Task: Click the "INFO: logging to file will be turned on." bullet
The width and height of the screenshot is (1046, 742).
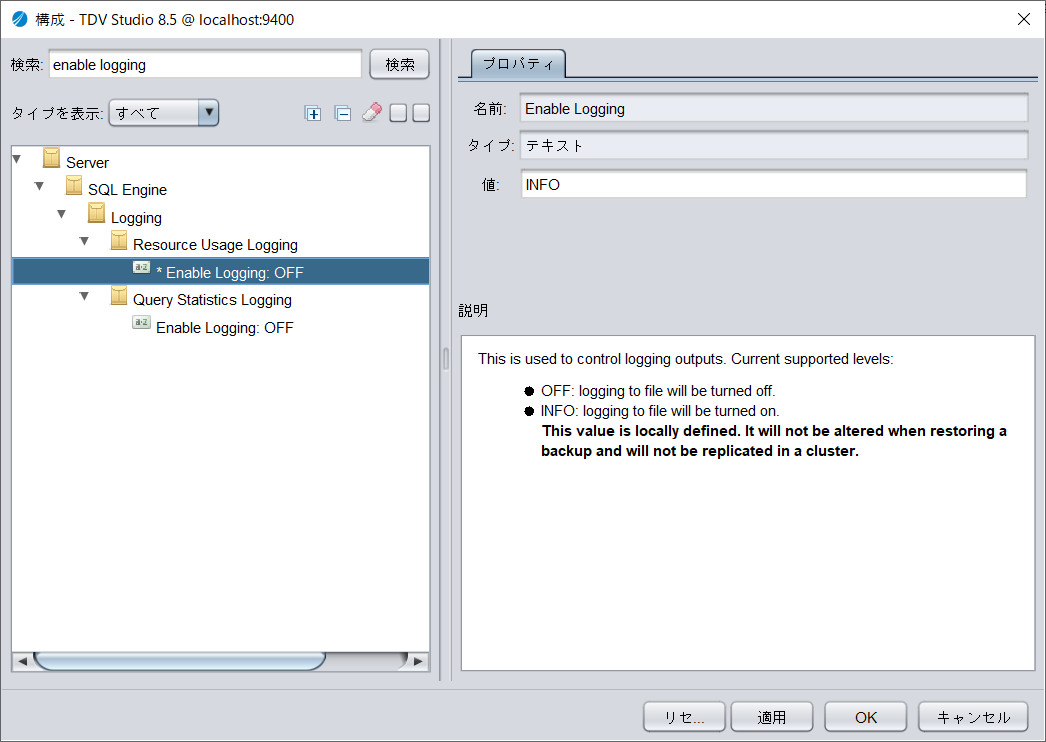Action: (660, 411)
